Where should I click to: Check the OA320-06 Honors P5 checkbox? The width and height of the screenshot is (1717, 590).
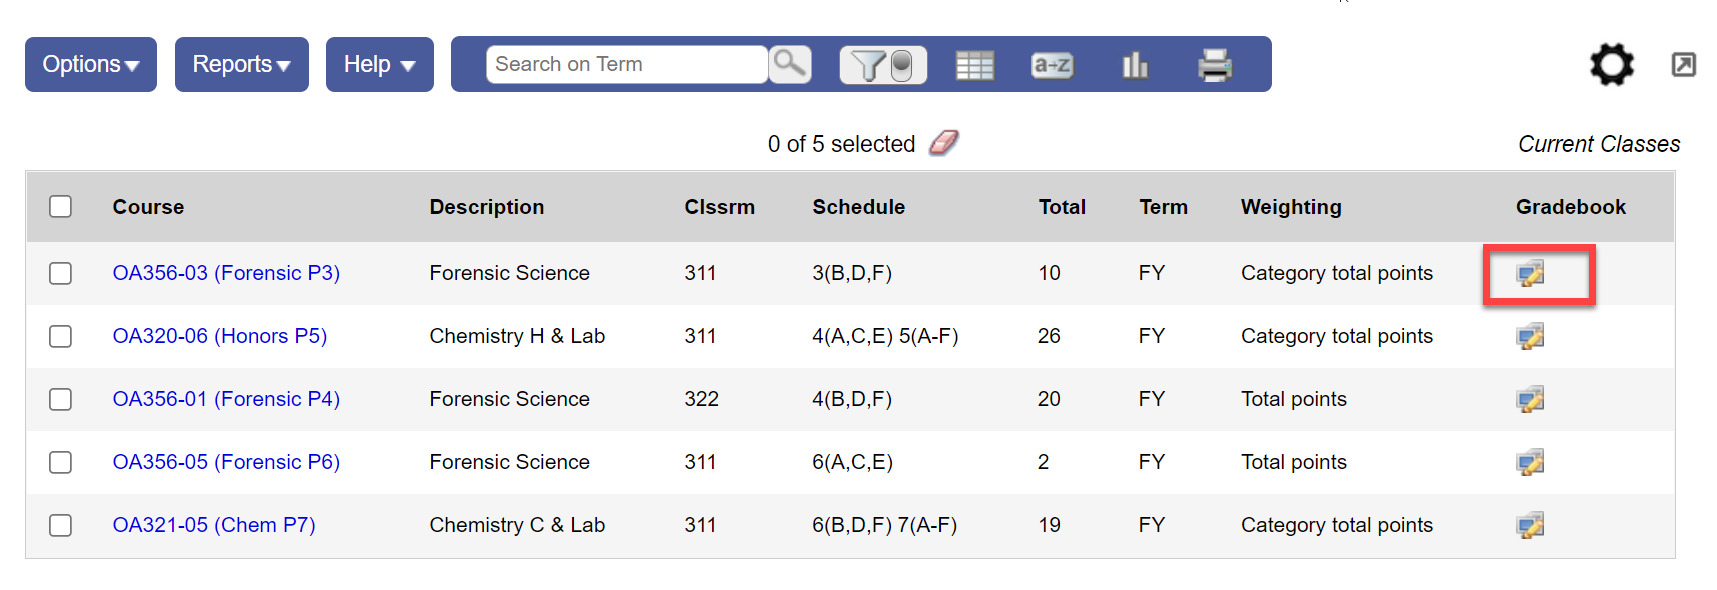coord(60,336)
